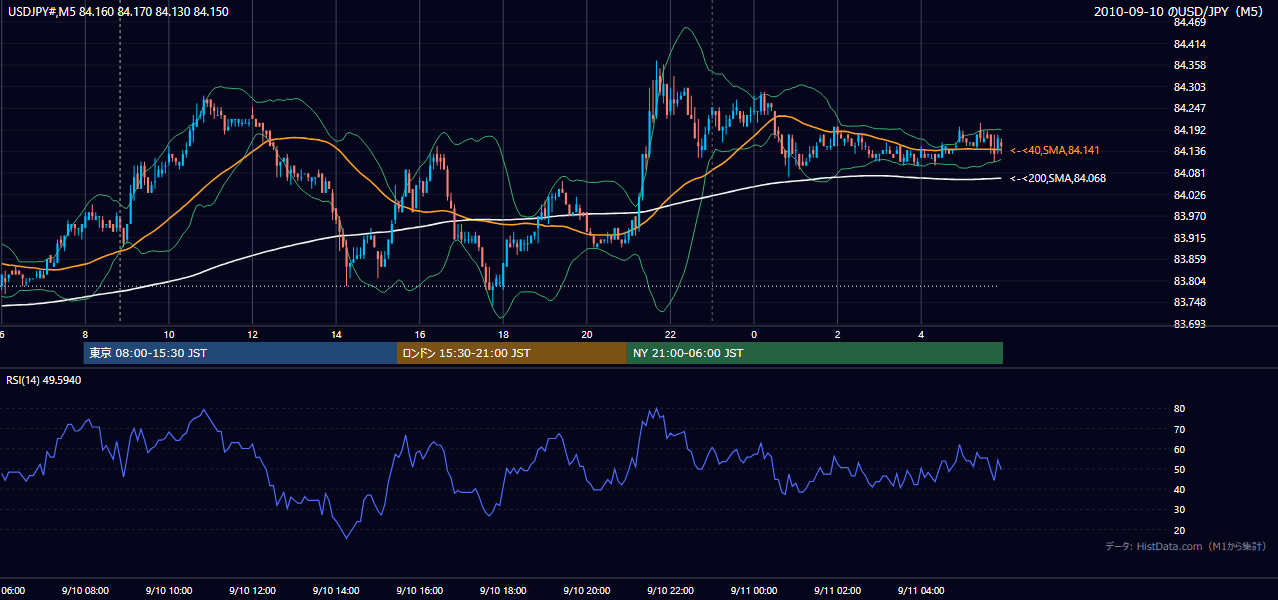Click the 9/10 10:00 bottom time label

click(168, 591)
